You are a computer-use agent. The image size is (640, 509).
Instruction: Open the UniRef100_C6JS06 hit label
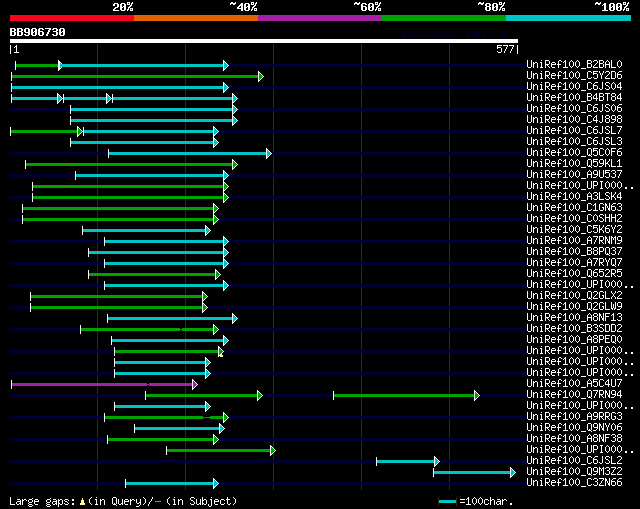click(x=574, y=109)
